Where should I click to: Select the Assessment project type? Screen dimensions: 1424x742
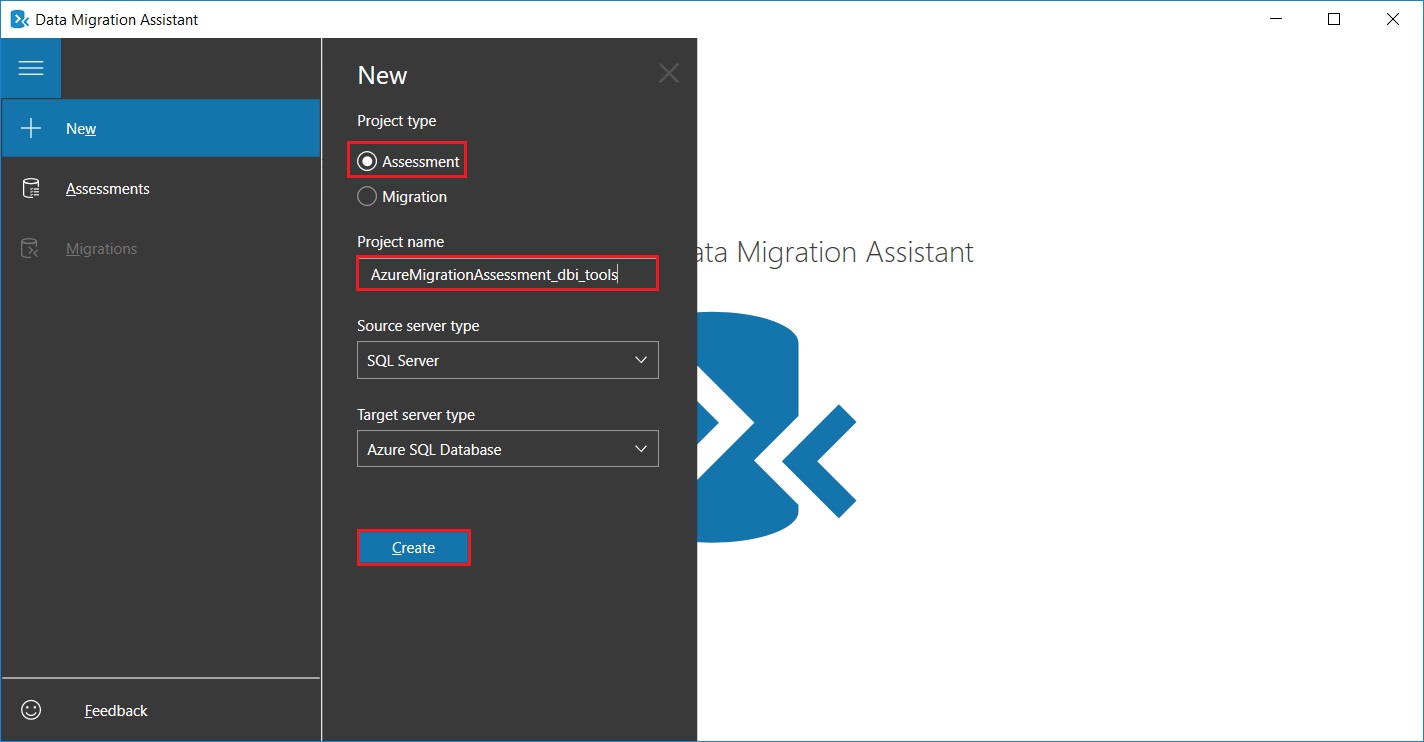tap(409, 161)
